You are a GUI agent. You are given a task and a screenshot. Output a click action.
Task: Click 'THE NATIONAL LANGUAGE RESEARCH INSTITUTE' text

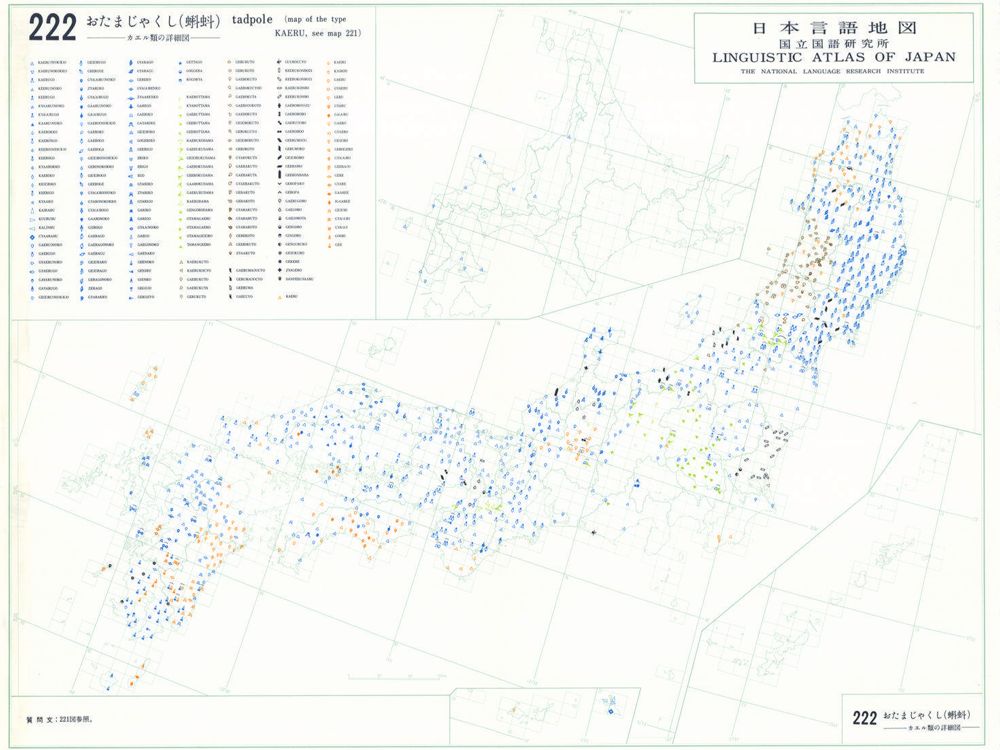834,72
